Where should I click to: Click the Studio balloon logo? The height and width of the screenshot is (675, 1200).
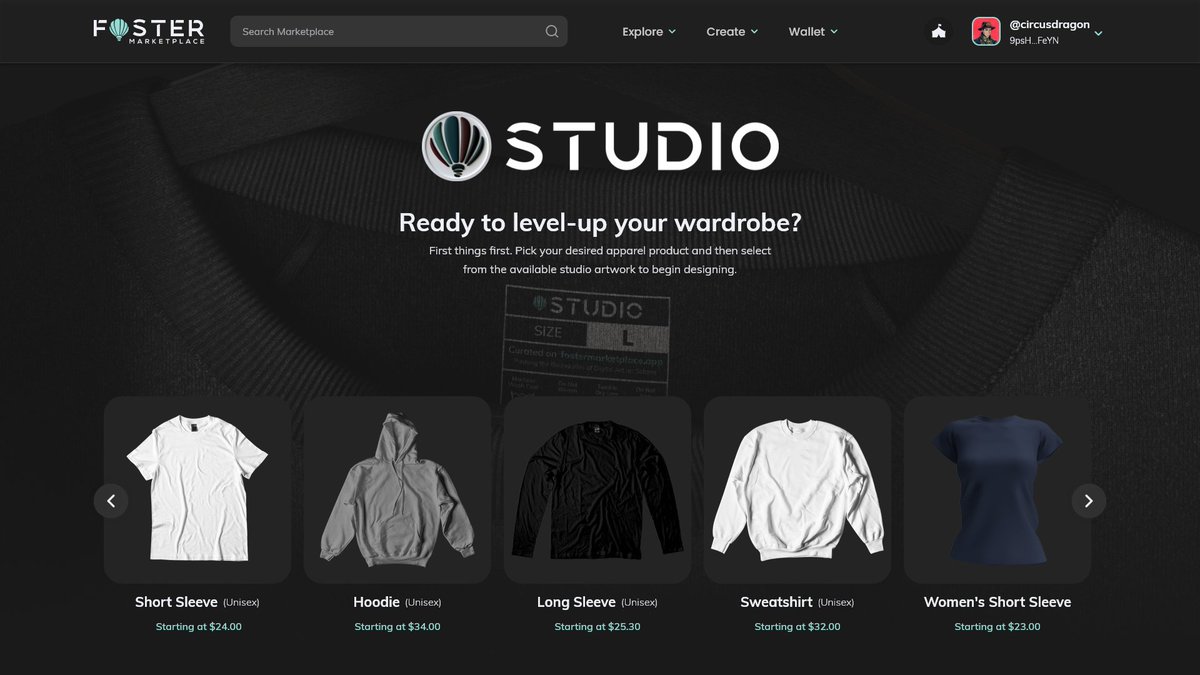[456, 146]
